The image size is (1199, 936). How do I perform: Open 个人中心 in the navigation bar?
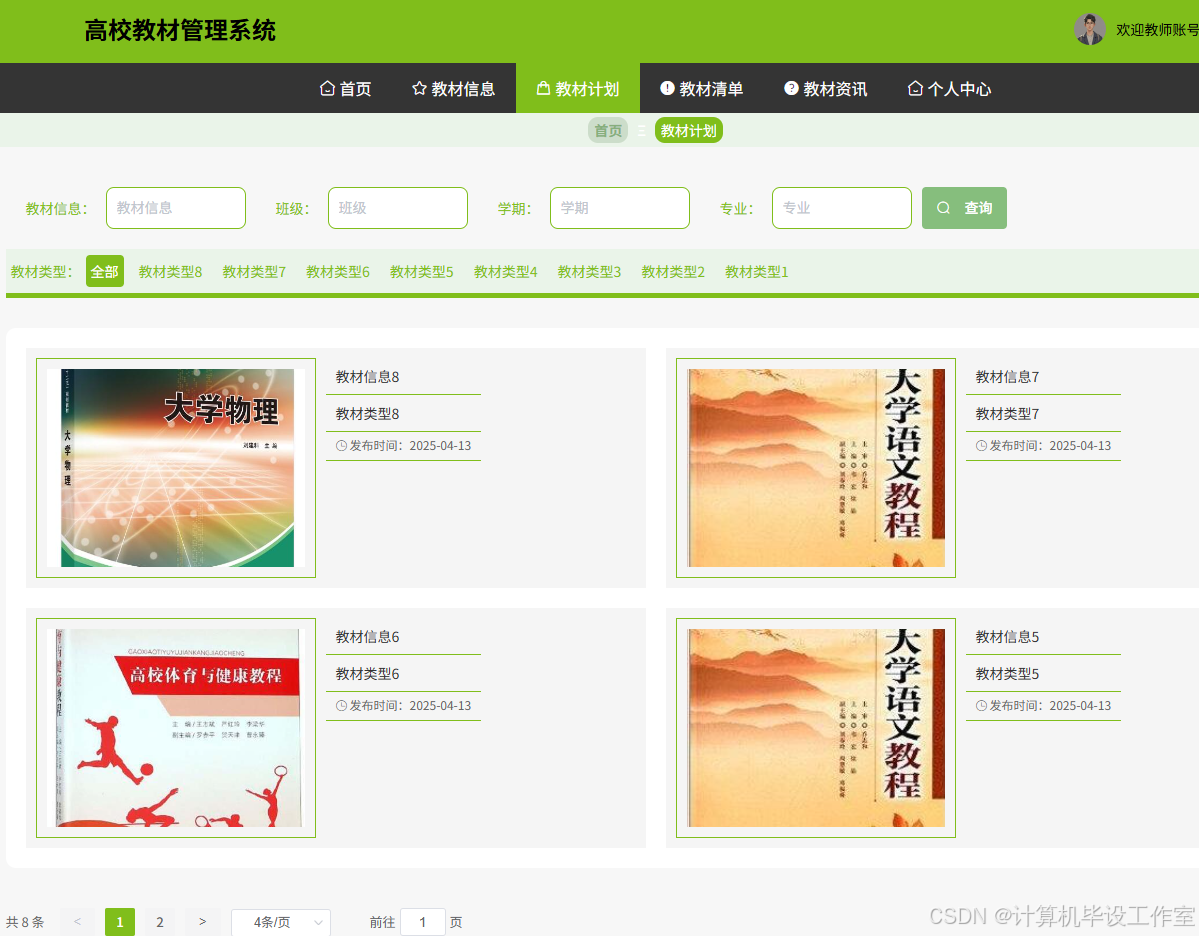950,89
